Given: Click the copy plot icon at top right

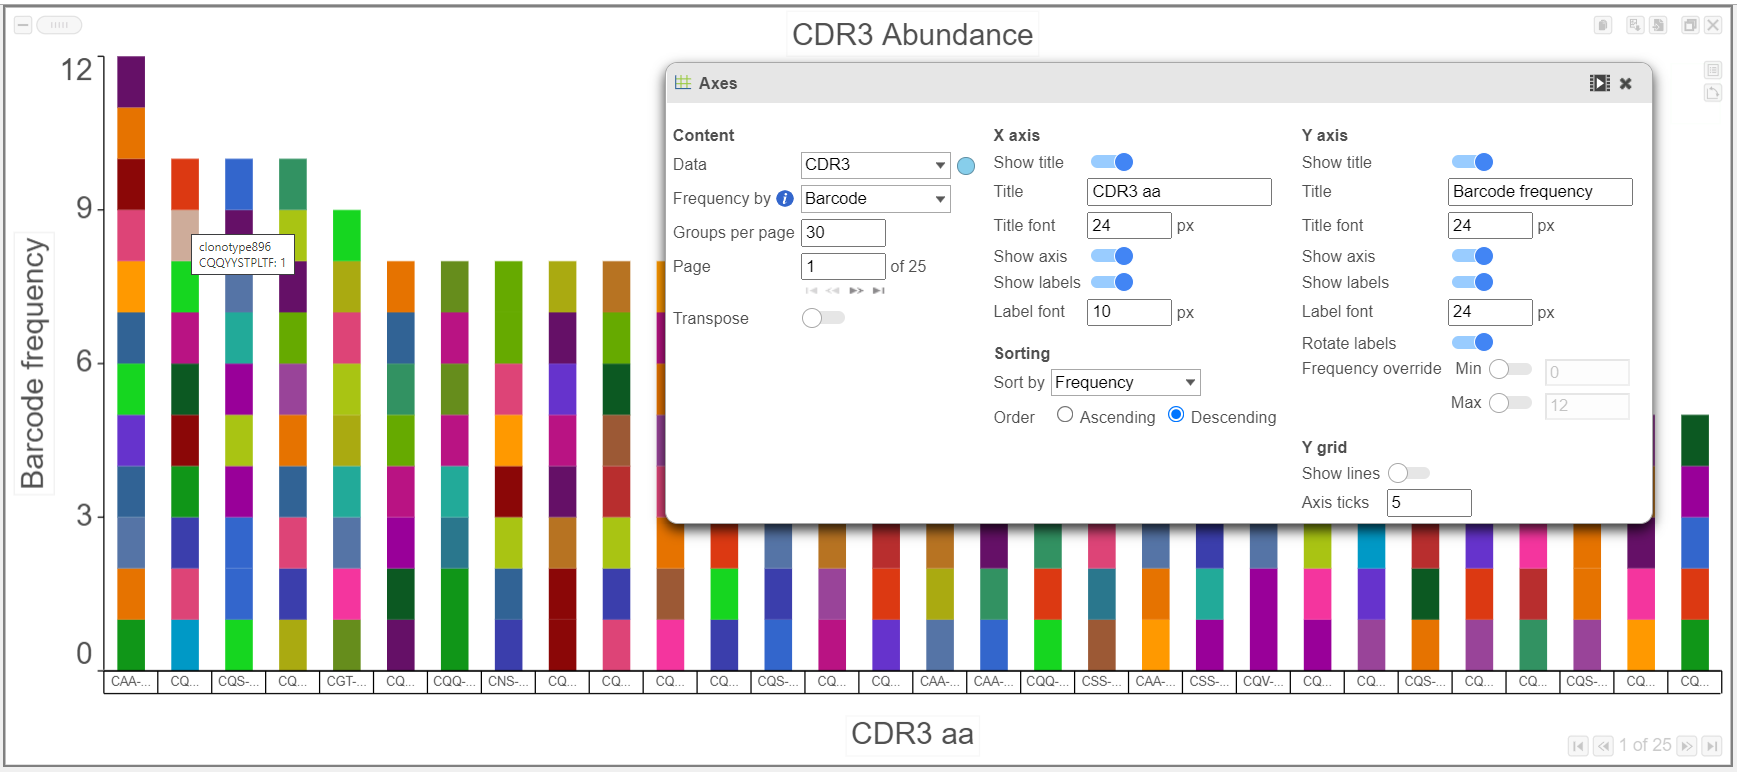Looking at the screenshot, I should [x=1603, y=25].
